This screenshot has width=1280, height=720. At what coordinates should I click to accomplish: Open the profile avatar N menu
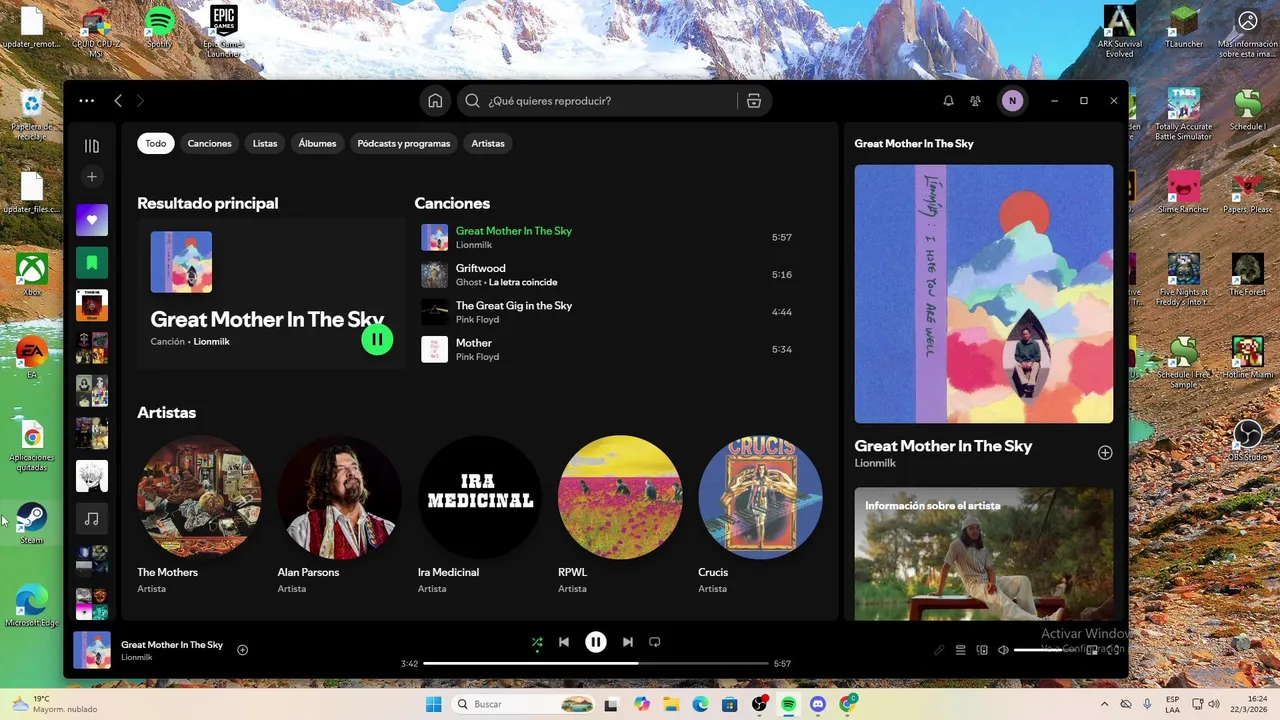click(x=1012, y=101)
